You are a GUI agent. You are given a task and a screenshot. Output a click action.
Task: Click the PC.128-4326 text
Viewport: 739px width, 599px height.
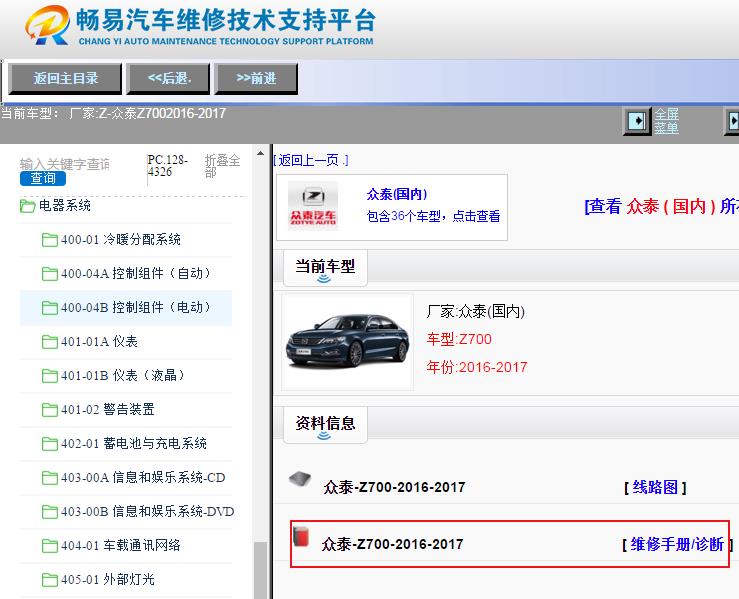168,166
